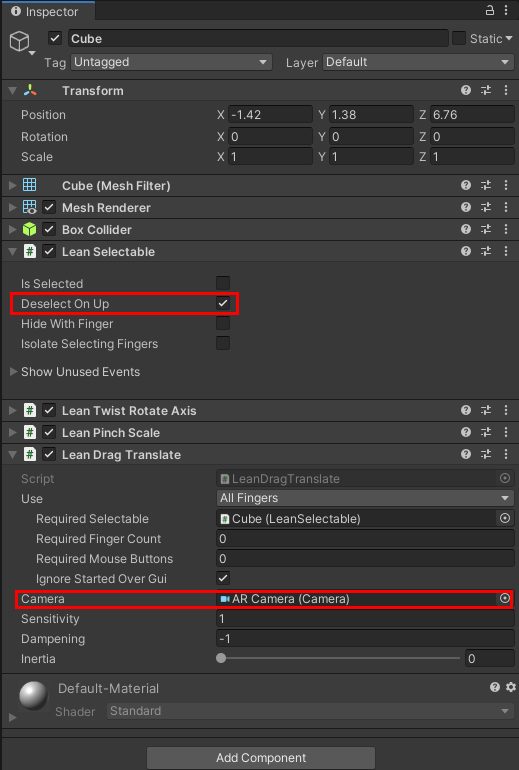Click the Cube GameObject icon picker

[22, 42]
